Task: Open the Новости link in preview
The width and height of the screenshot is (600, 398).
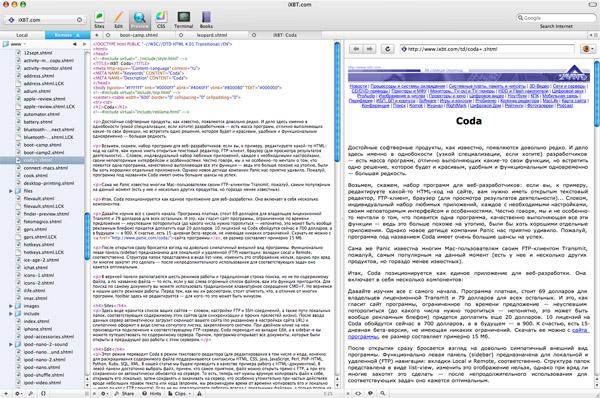Action: point(359,86)
